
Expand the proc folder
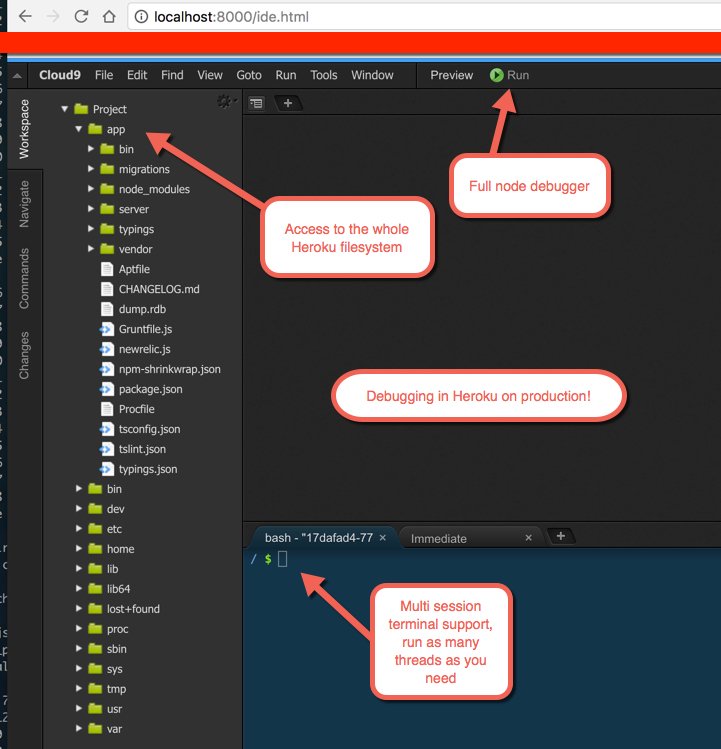click(79, 629)
